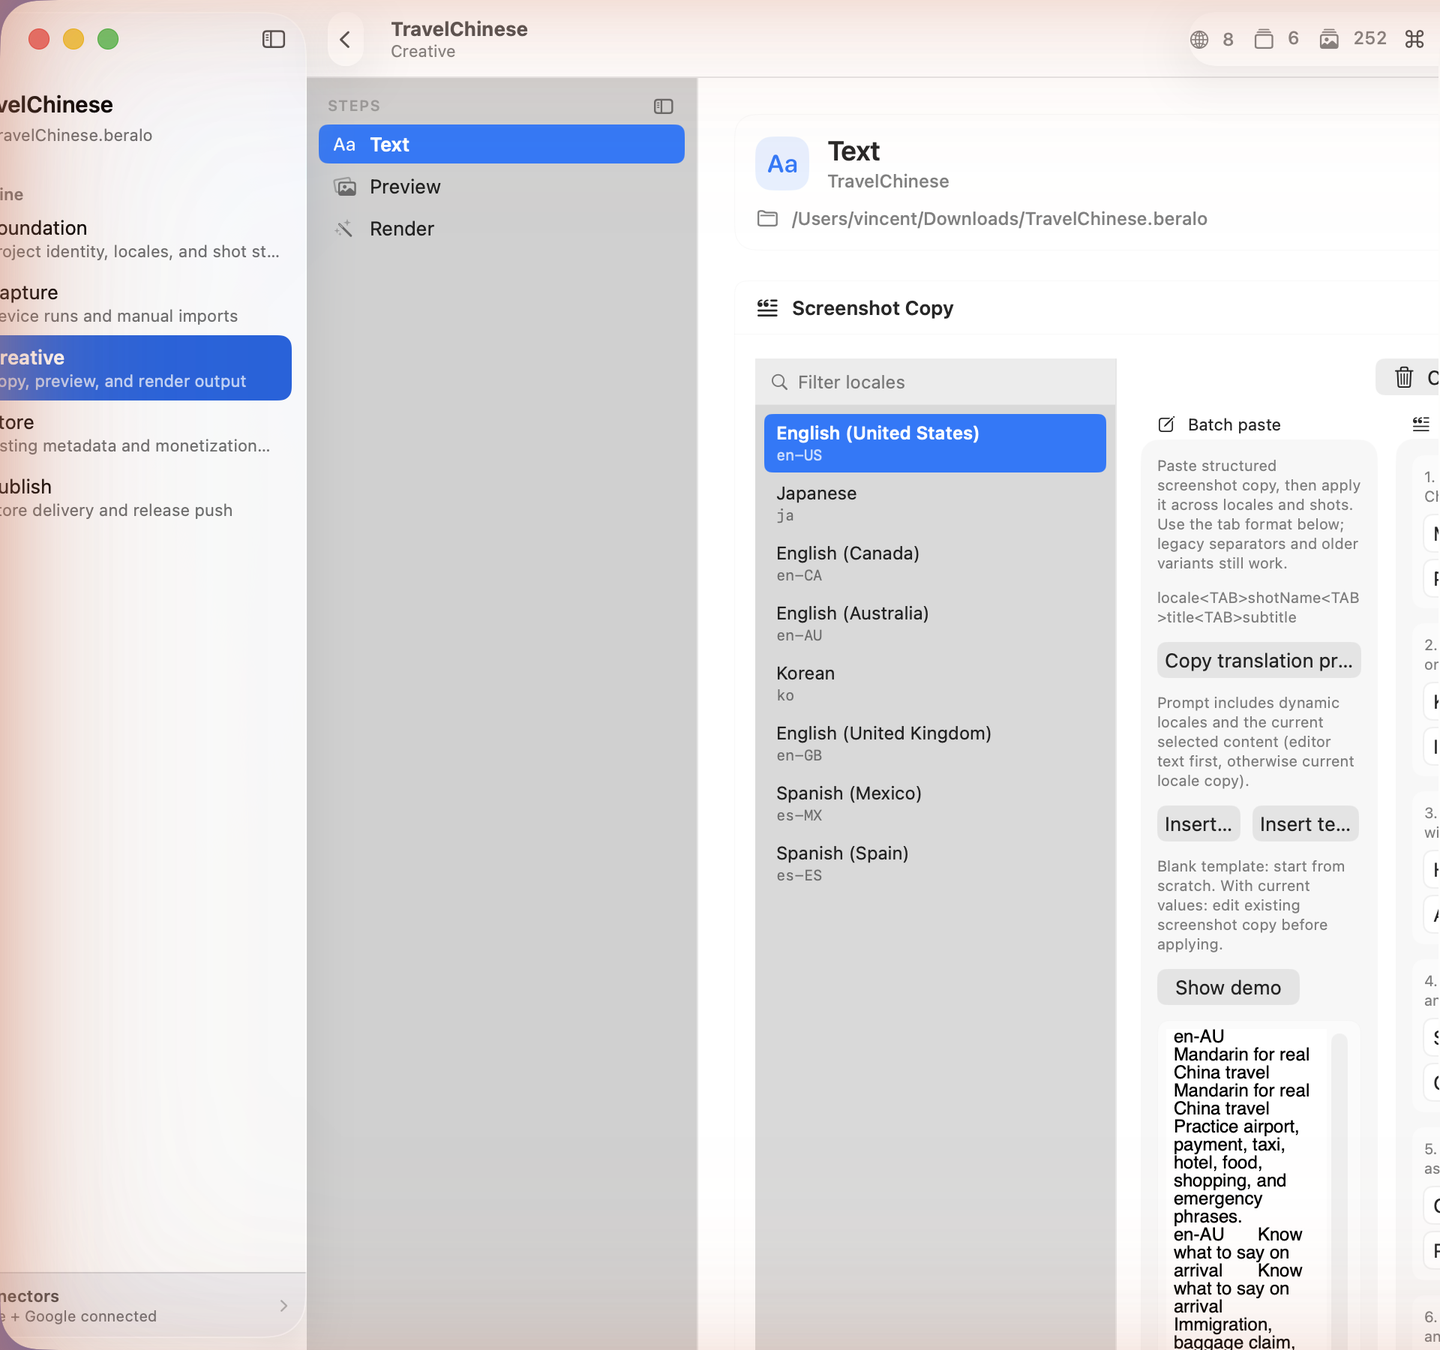Click the Show demo button
The image size is (1440, 1350).
pos(1228,987)
